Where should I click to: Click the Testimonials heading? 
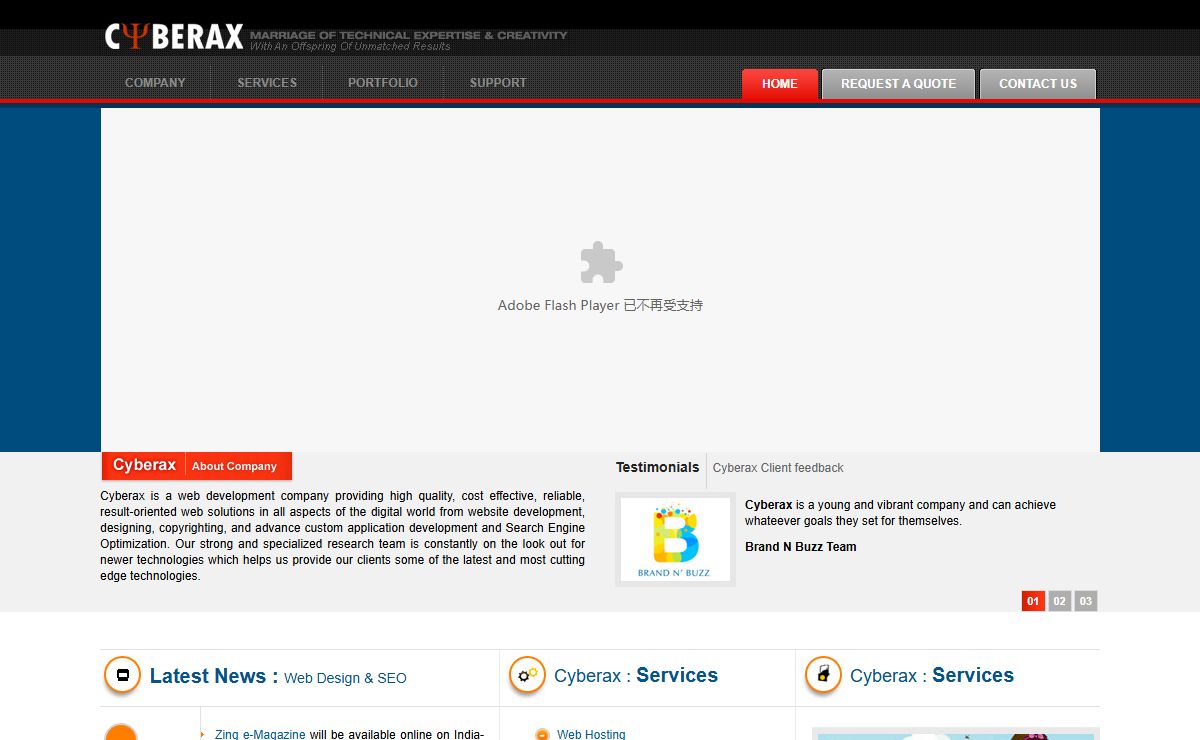[657, 467]
